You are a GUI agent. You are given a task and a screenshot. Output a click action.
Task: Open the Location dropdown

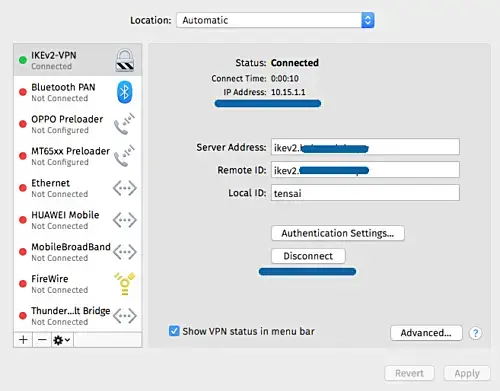pyautogui.click(x=275, y=20)
